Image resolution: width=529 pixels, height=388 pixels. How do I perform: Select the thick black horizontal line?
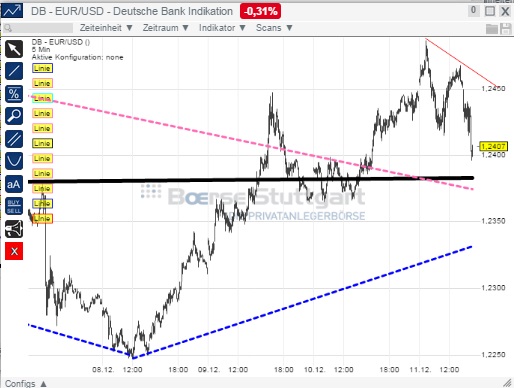click(251, 180)
